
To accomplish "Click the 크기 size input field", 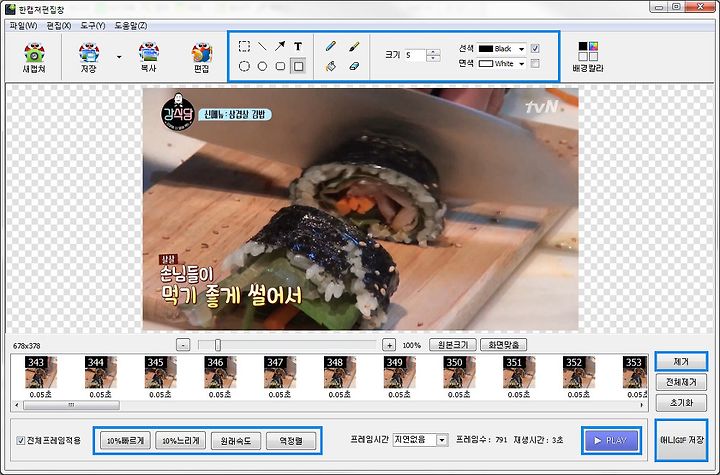I will pos(415,55).
